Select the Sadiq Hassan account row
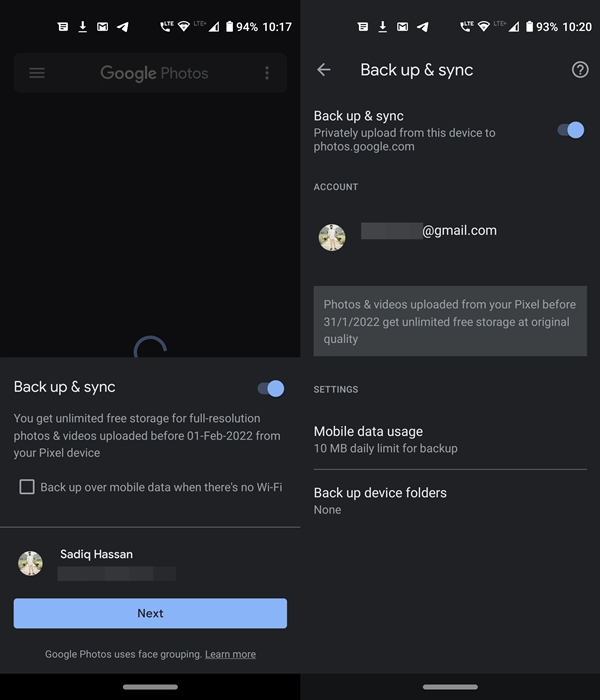The width and height of the screenshot is (600, 700). 150,563
